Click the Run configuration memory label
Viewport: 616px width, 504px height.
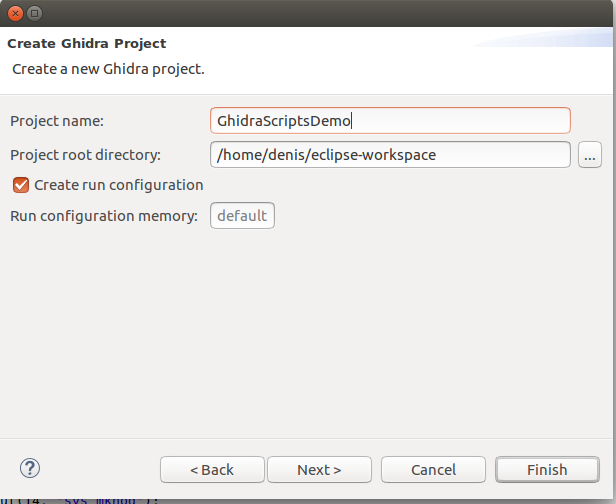coord(104,216)
